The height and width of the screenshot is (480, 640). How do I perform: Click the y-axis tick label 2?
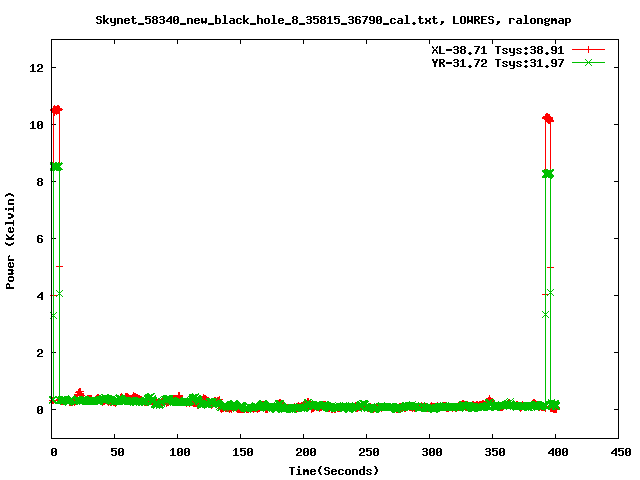tap(41, 353)
